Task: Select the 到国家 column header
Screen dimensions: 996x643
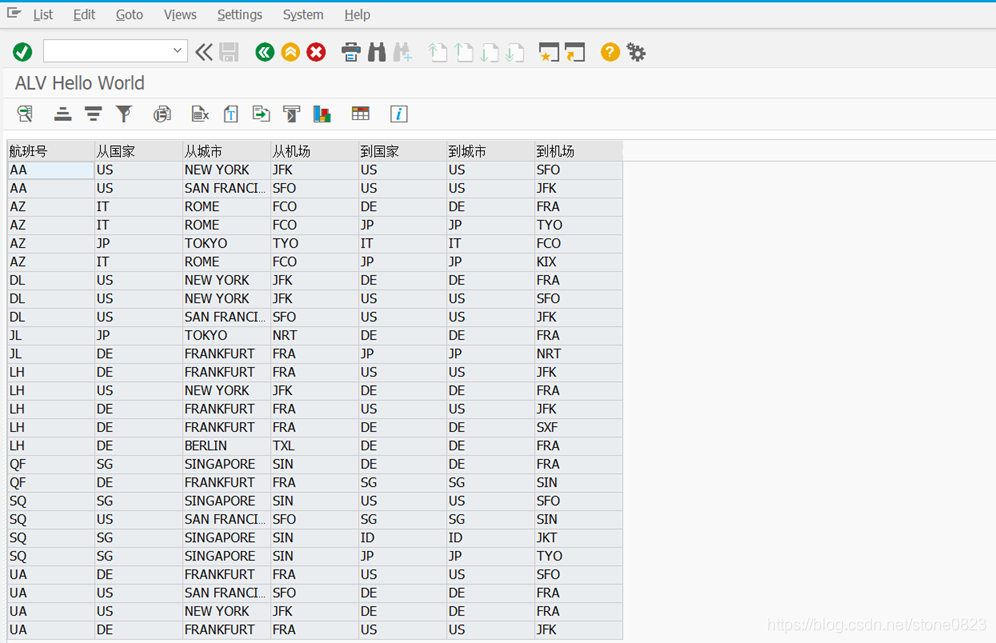Action: pyautogui.click(x=402, y=151)
